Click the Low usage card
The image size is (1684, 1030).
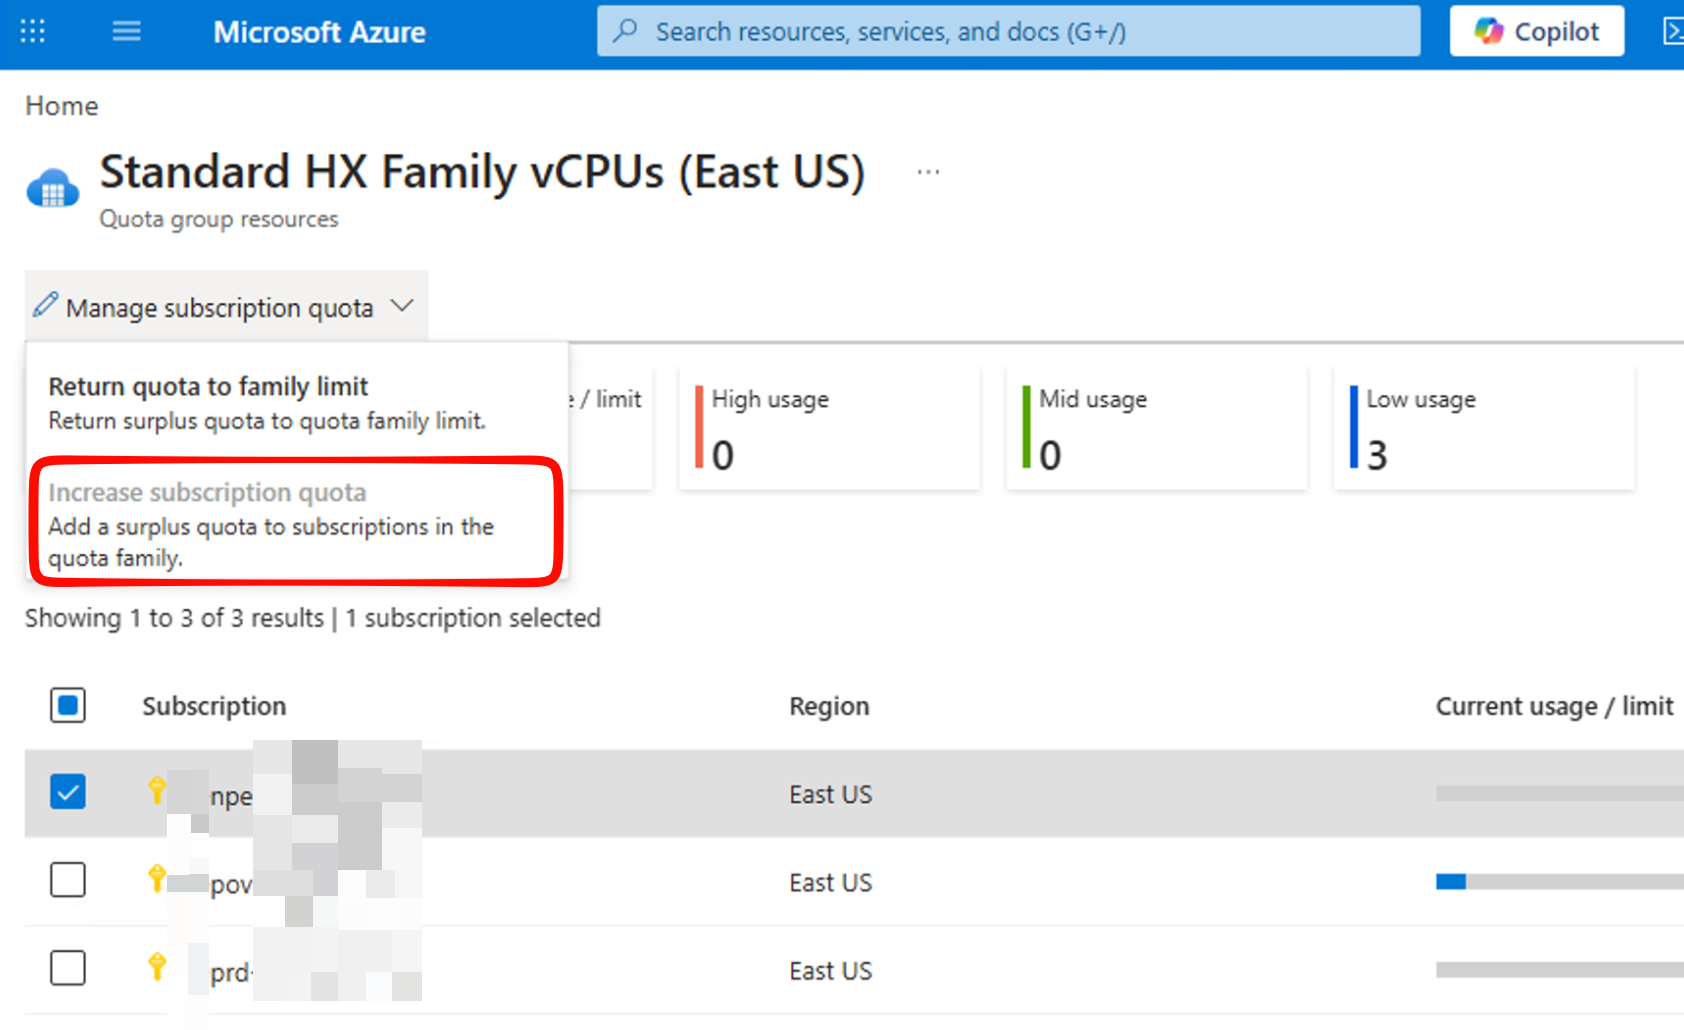[1484, 427]
